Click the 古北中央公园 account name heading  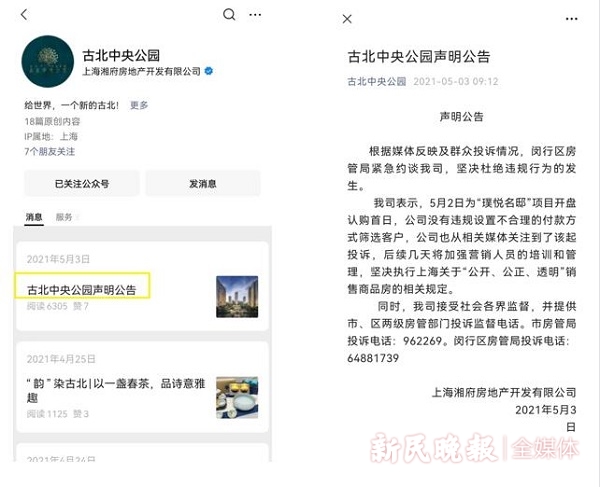pos(121,55)
